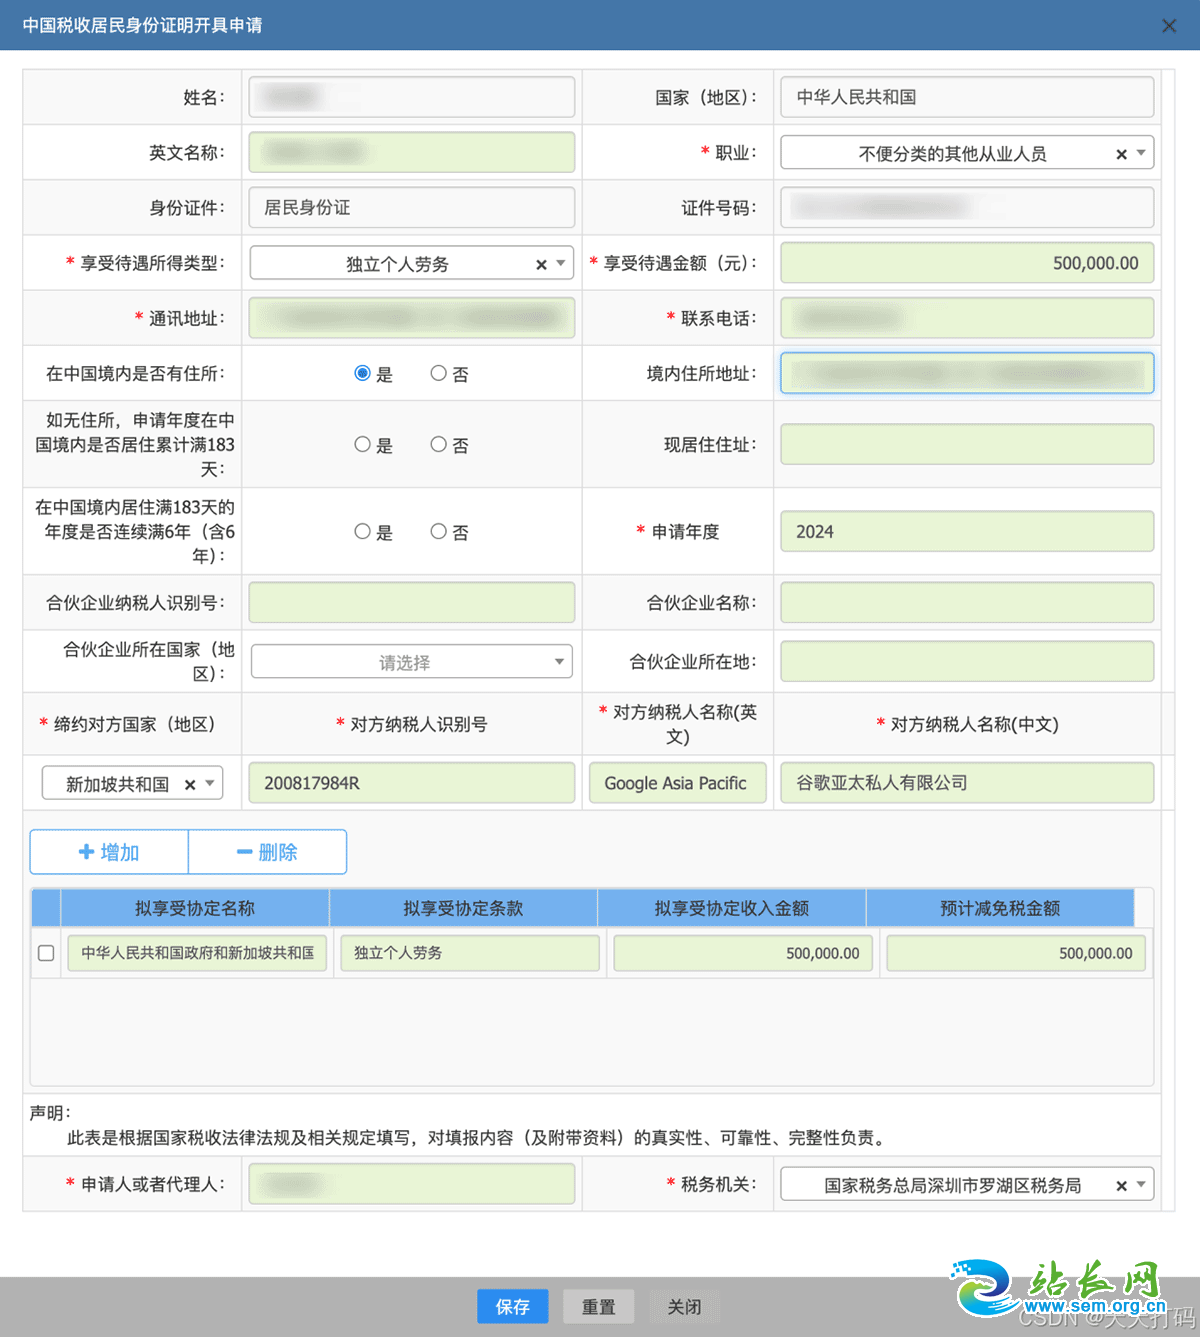Close the dialog with the X icon
Viewport: 1200px width, 1337px height.
(1169, 26)
